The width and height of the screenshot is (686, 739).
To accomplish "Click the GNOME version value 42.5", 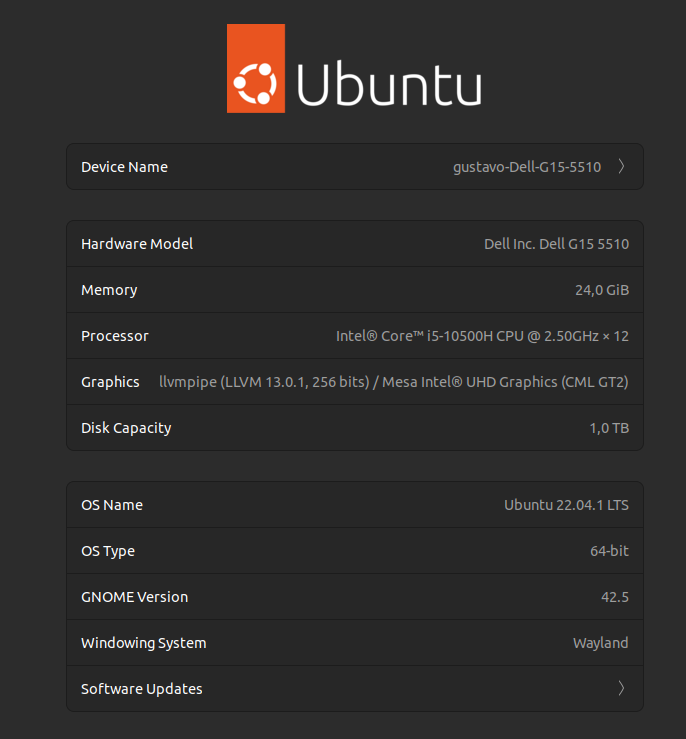I will click(x=615, y=597).
